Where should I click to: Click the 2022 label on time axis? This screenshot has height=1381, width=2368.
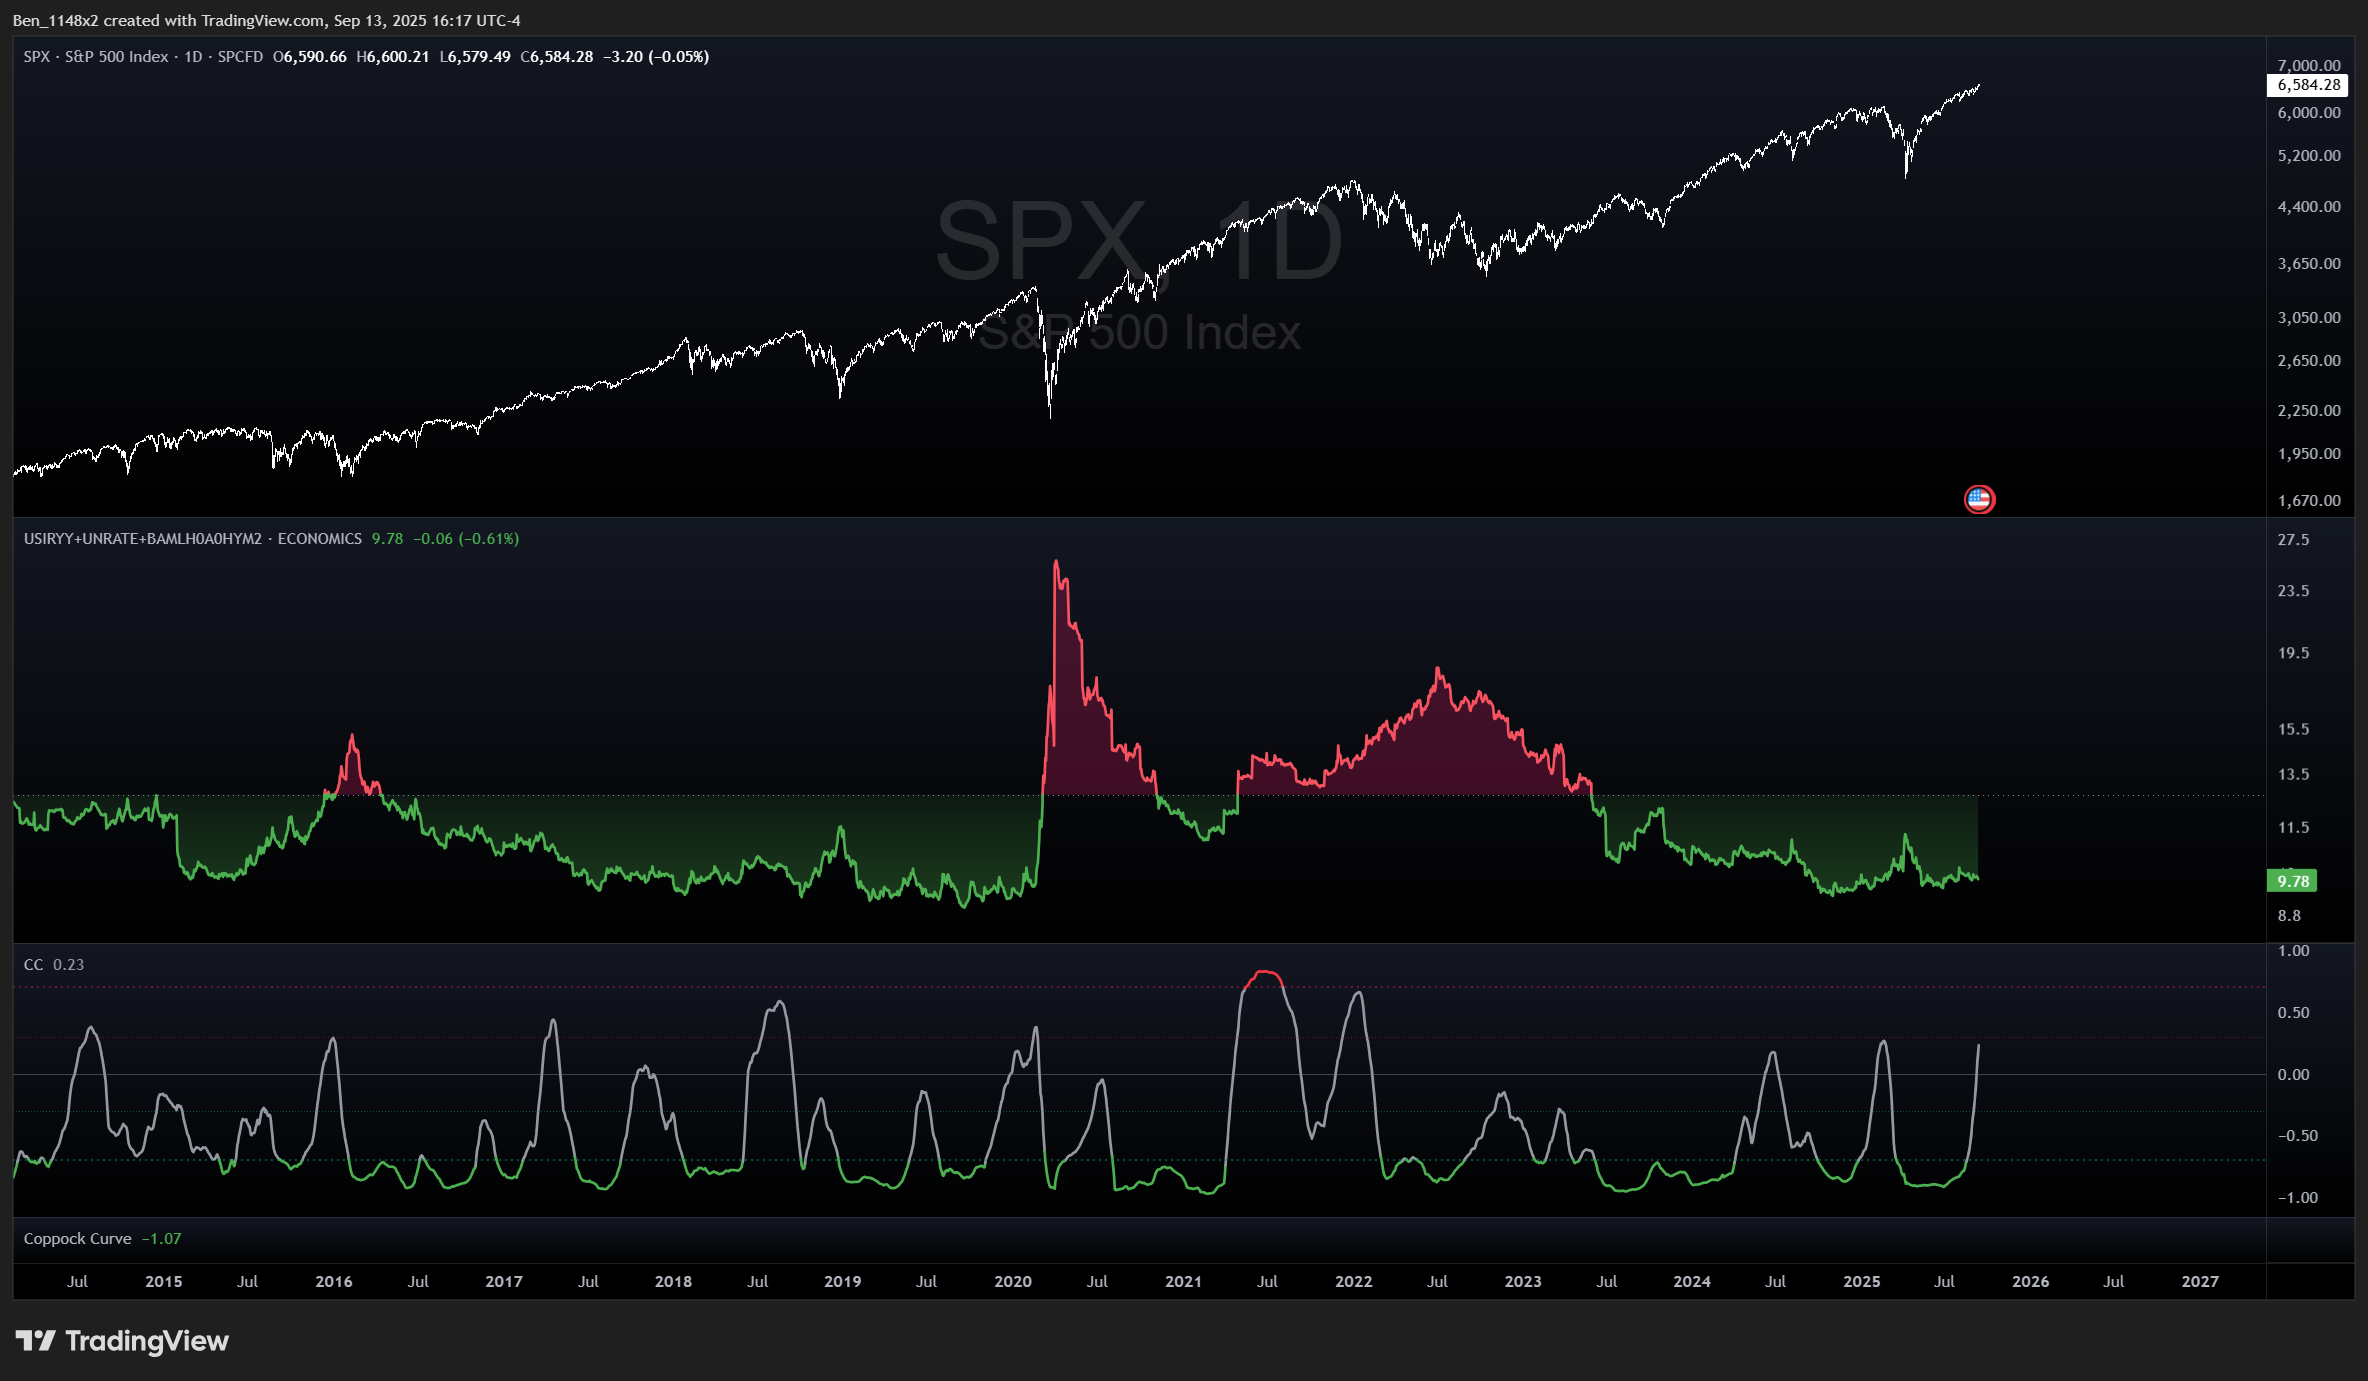tap(1353, 1282)
